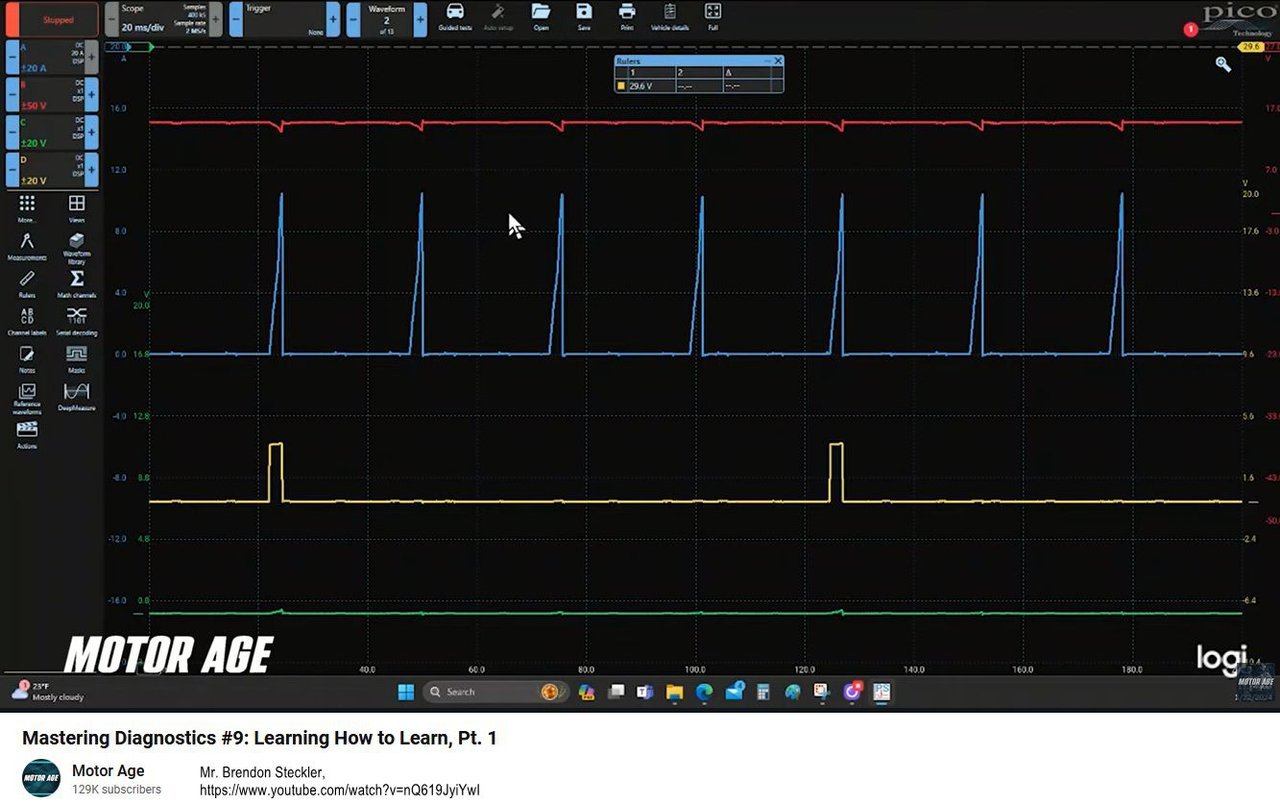Open Serial decoding tool
This screenshot has height=804, width=1280.
click(77, 320)
